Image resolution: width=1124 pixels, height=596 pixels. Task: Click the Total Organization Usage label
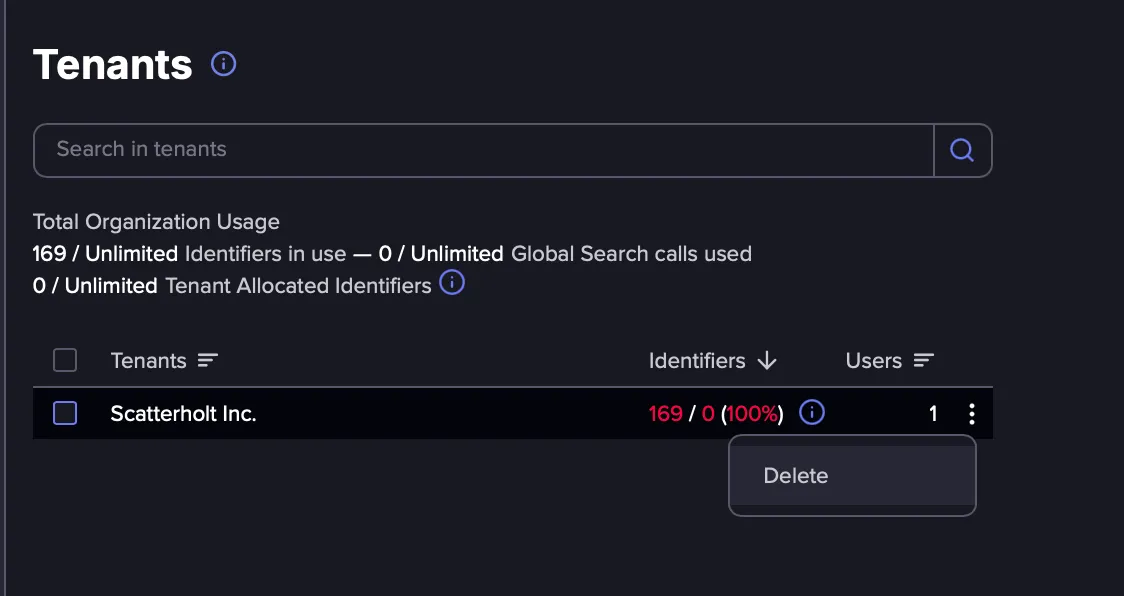(156, 222)
